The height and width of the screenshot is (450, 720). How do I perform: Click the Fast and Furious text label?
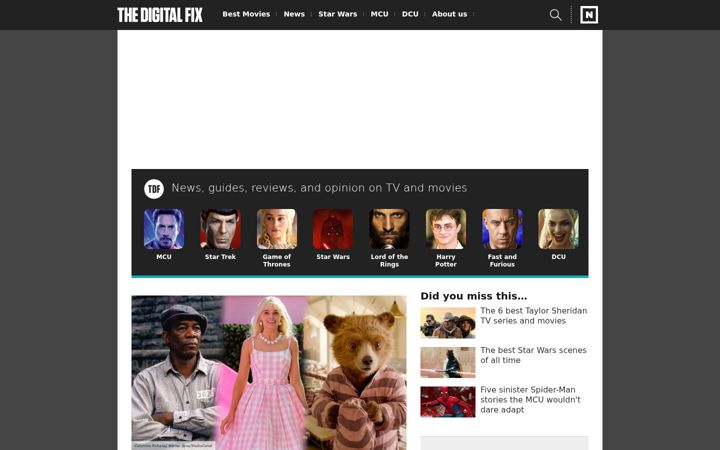(502, 260)
